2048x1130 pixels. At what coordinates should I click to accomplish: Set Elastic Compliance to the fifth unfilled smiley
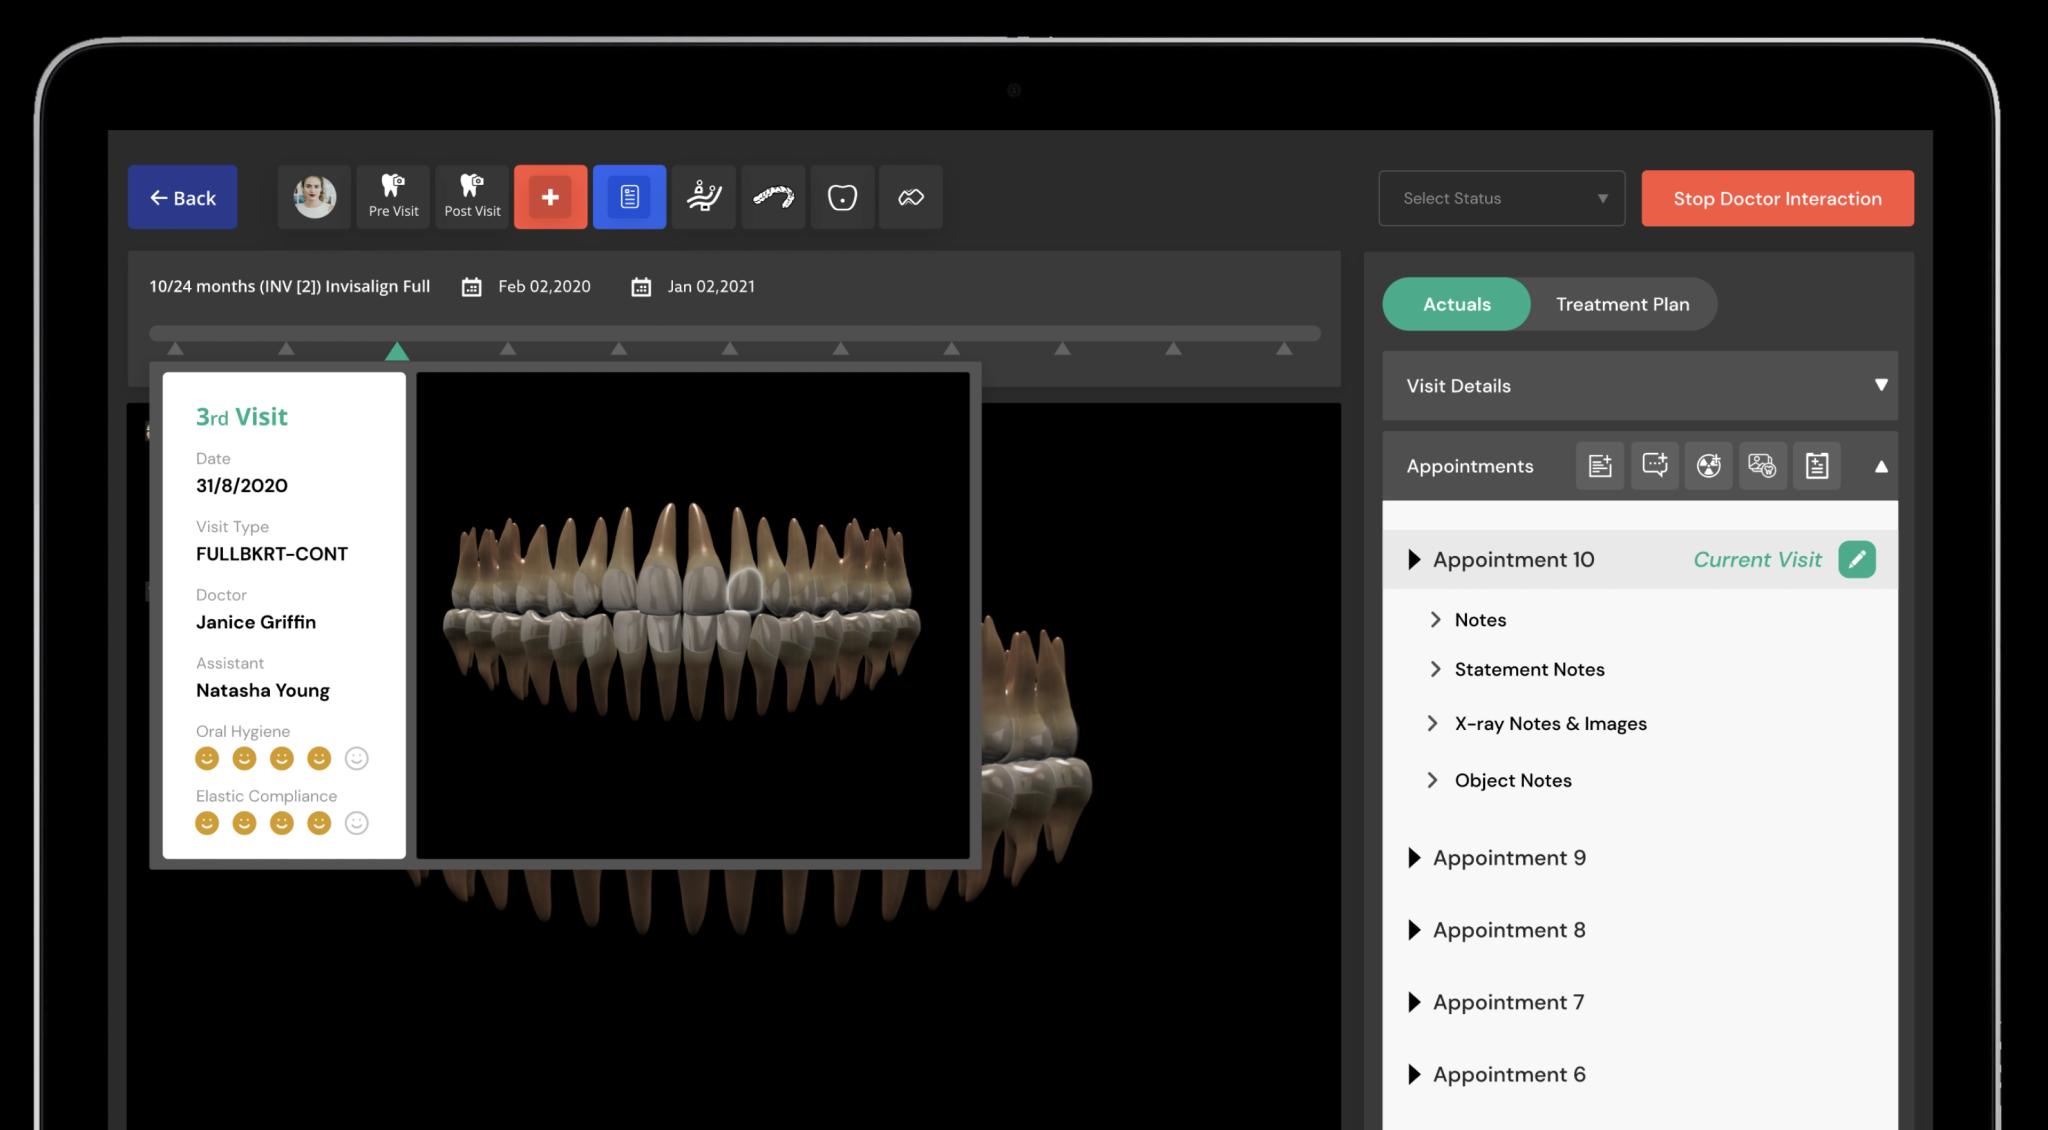tap(357, 823)
